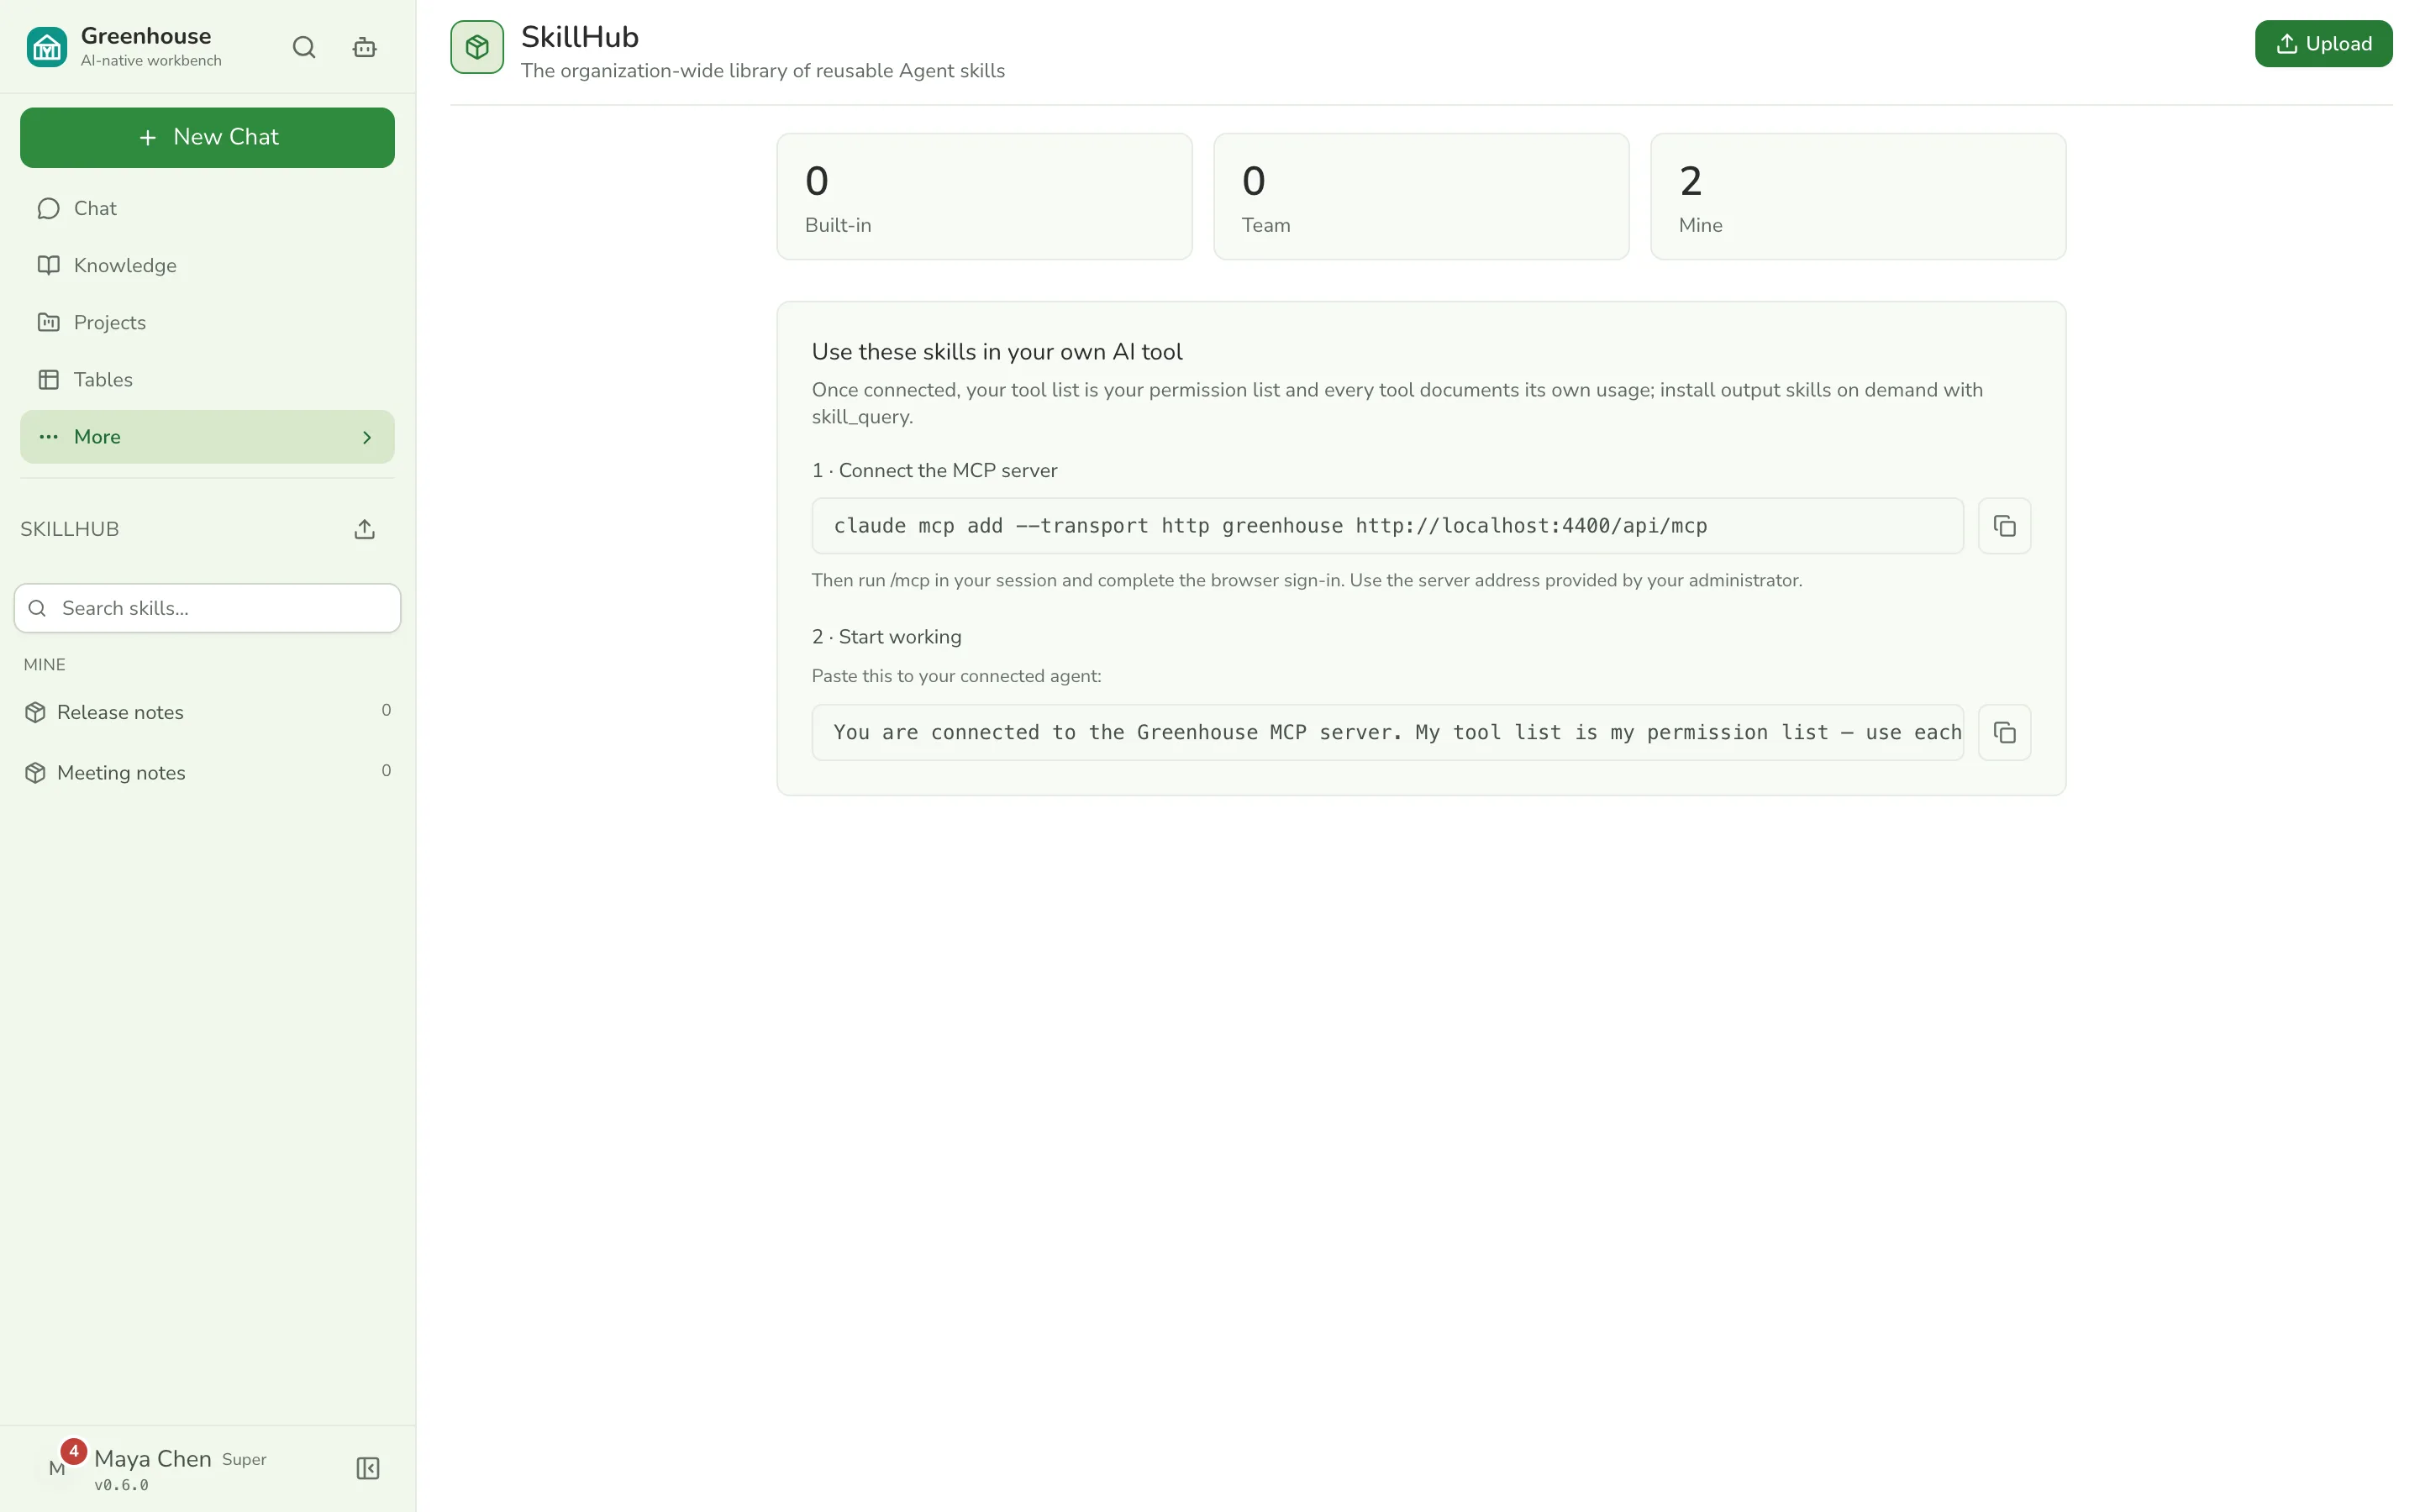Click the cube icon next to Release notes
2420x1512 pixels.
click(x=36, y=712)
